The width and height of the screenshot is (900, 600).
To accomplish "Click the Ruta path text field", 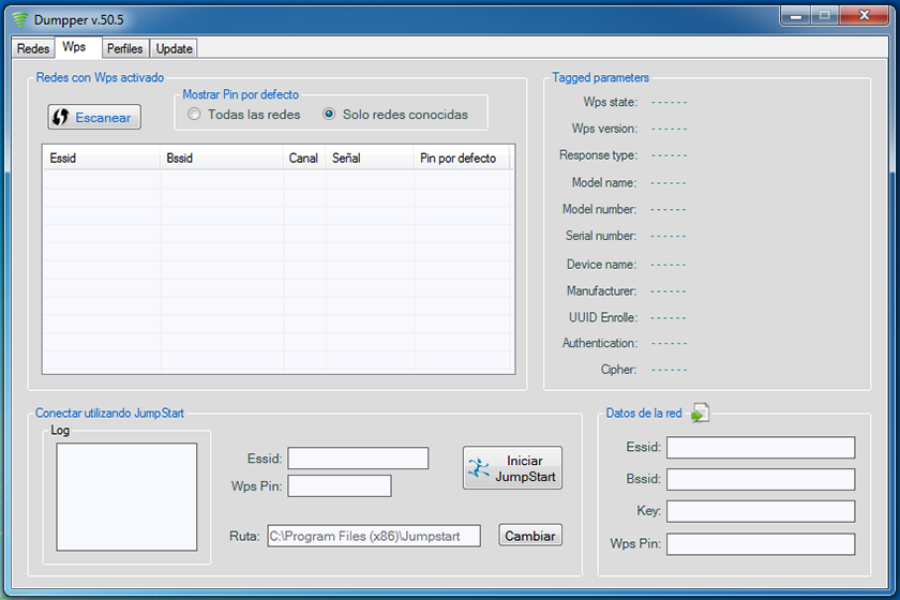I will 374,536.
